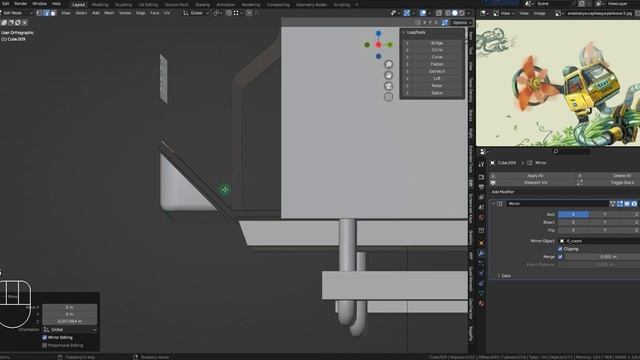Toggle the Clipping checkbox
The image size is (640, 360).
pyautogui.click(x=560, y=249)
